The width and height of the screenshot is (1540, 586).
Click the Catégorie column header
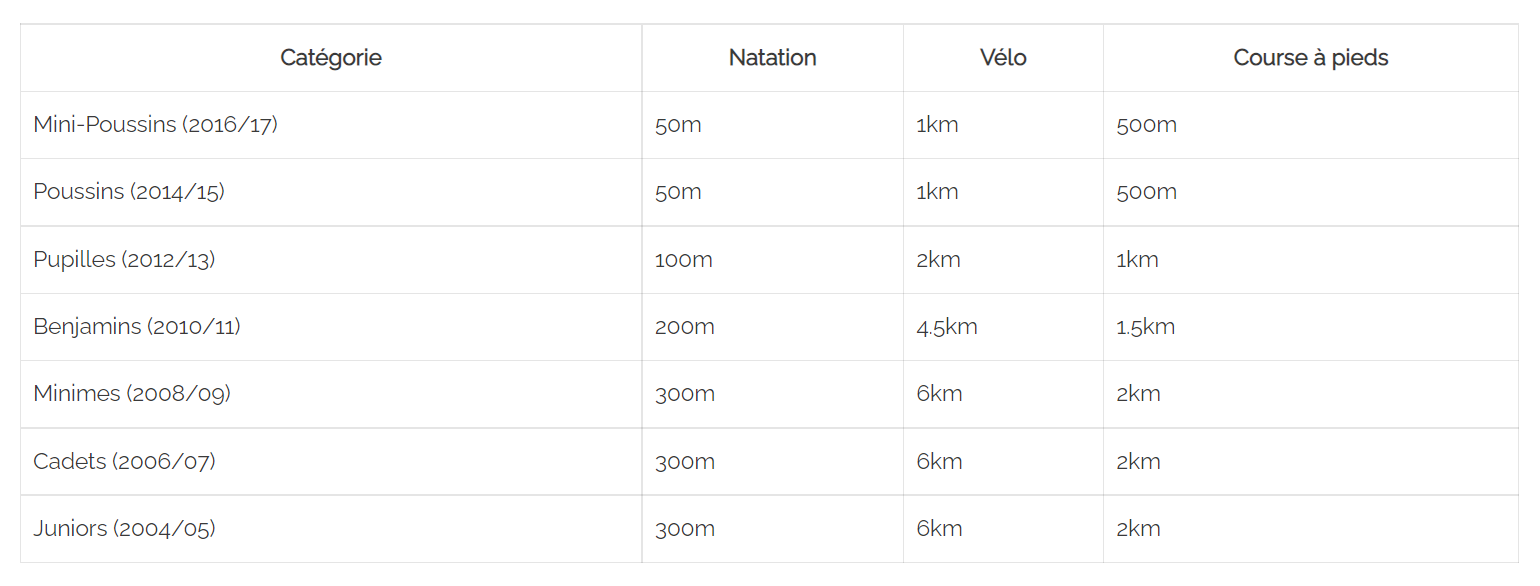331,58
